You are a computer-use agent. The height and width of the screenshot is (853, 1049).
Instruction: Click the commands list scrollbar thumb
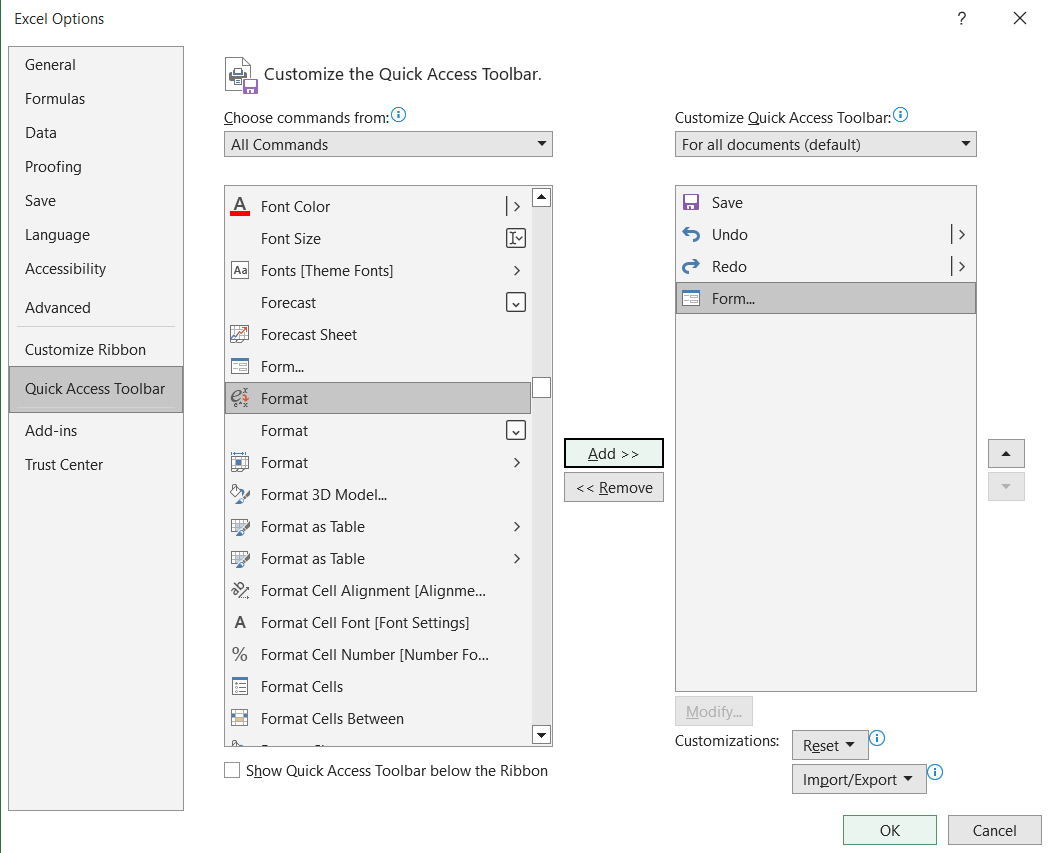541,387
